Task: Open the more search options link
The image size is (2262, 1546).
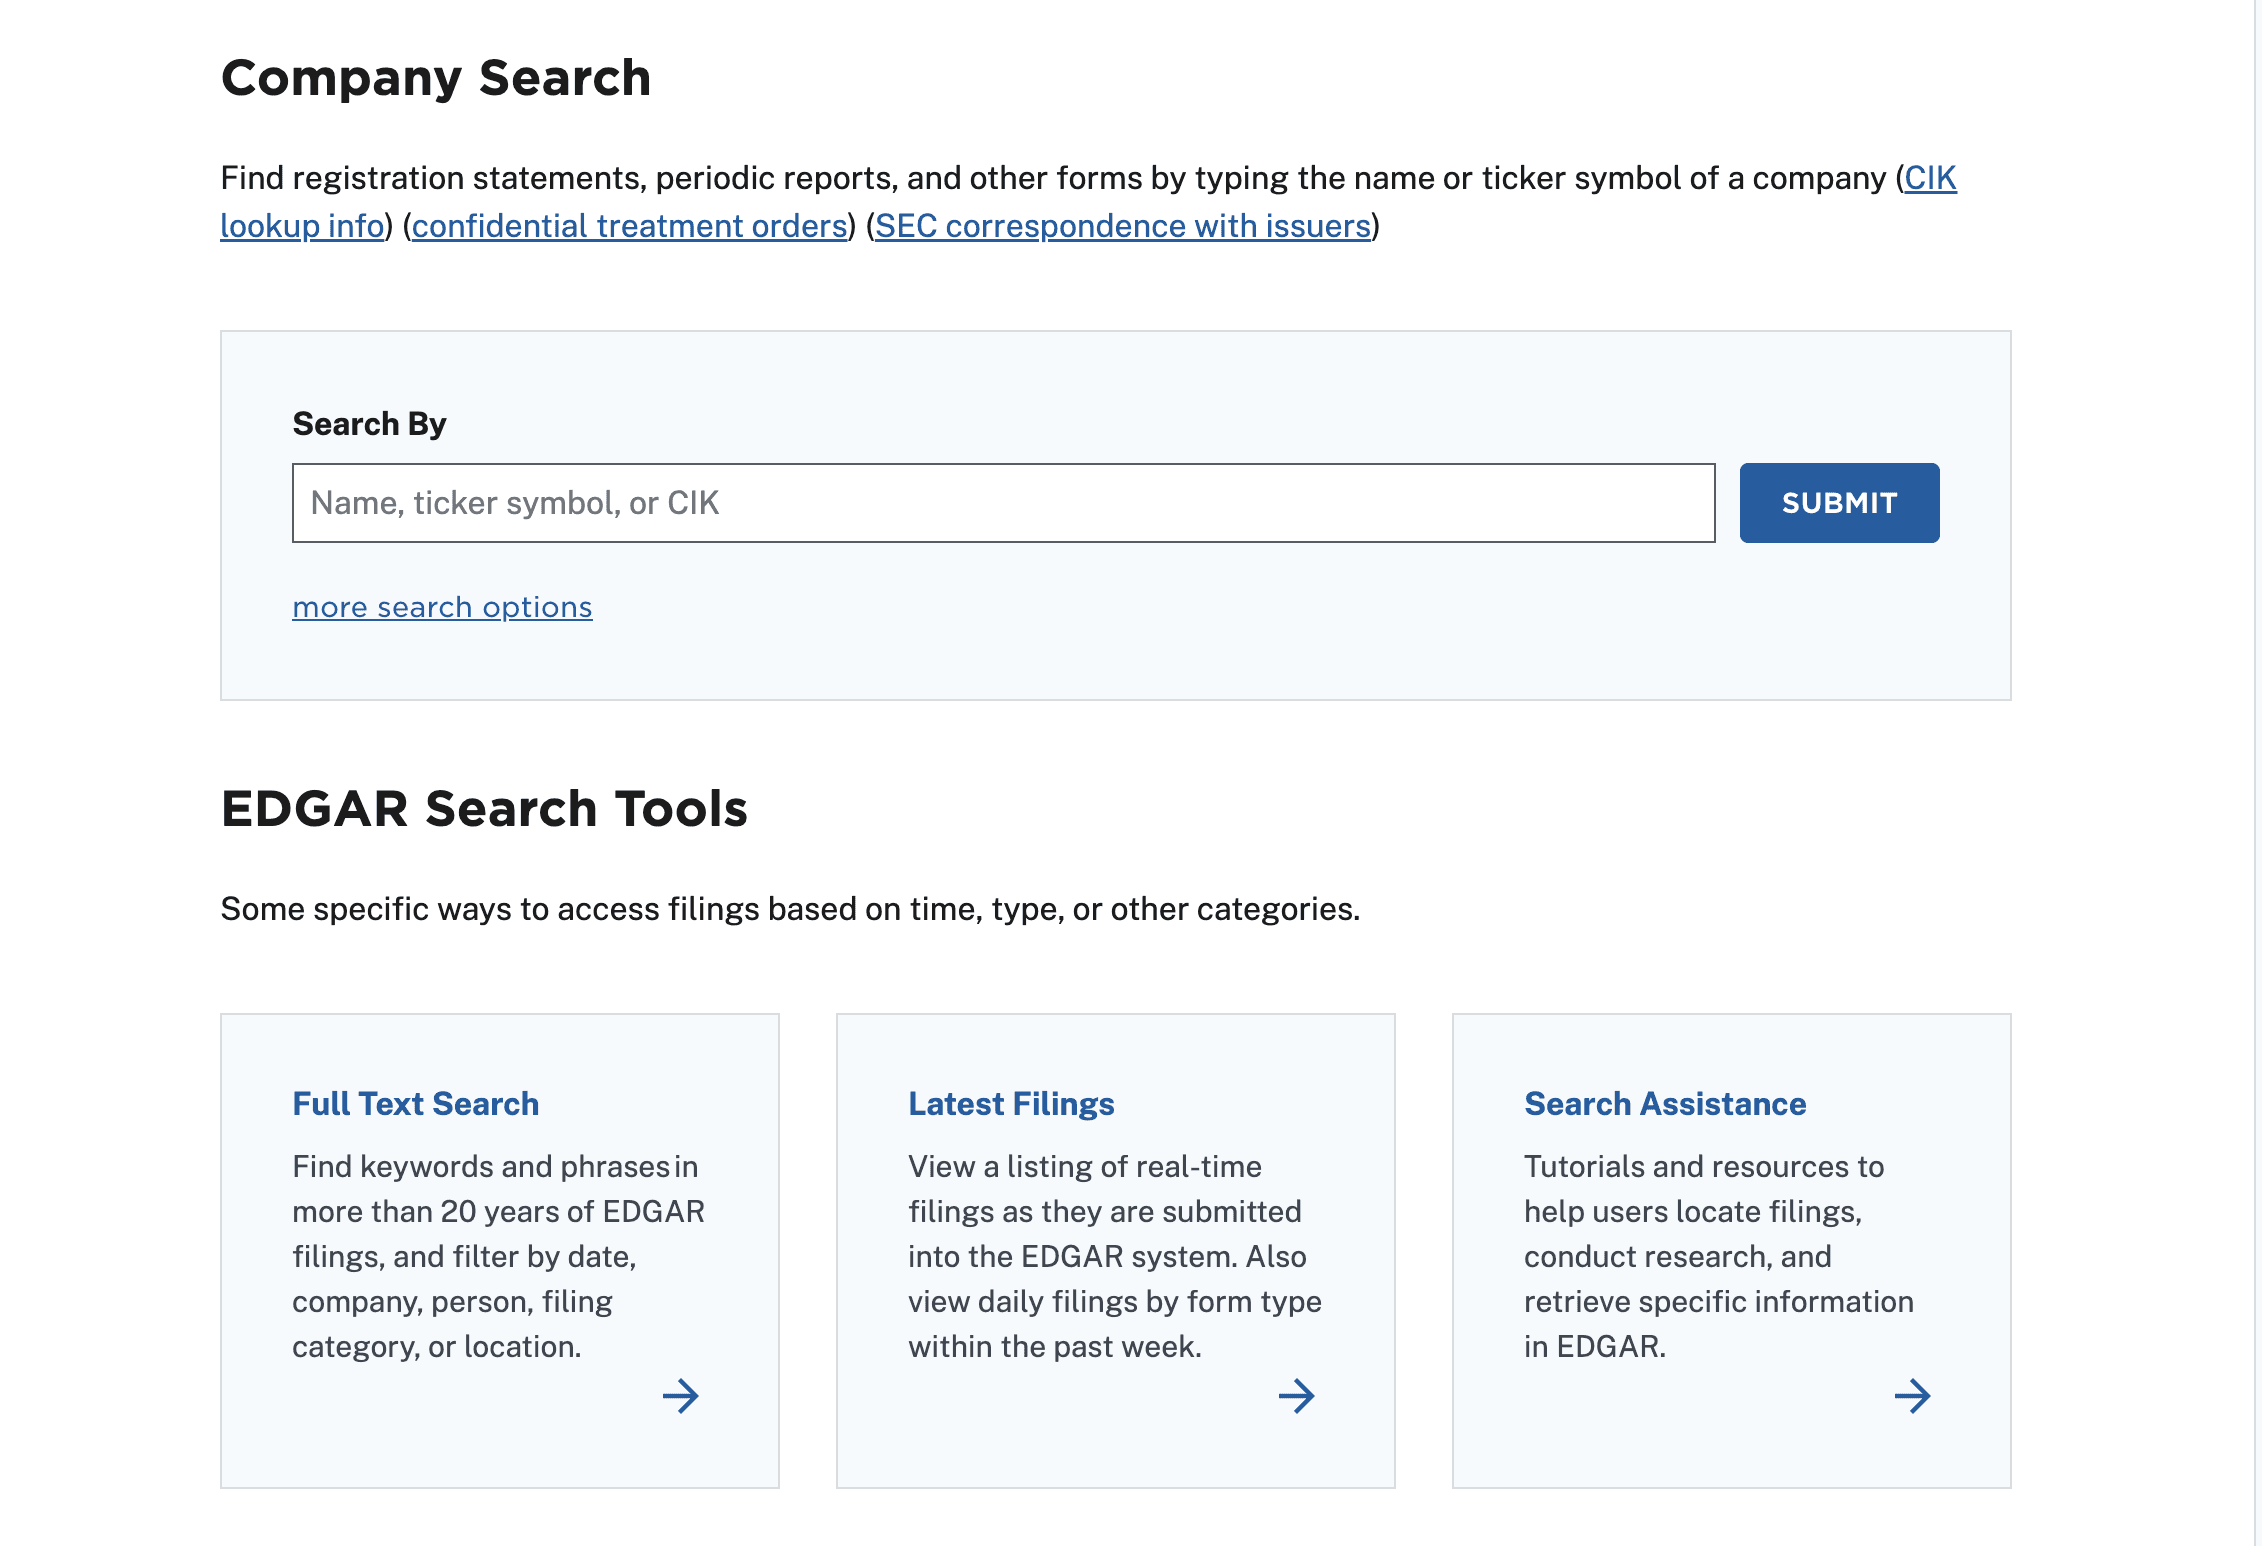Action: tap(442, 607)
